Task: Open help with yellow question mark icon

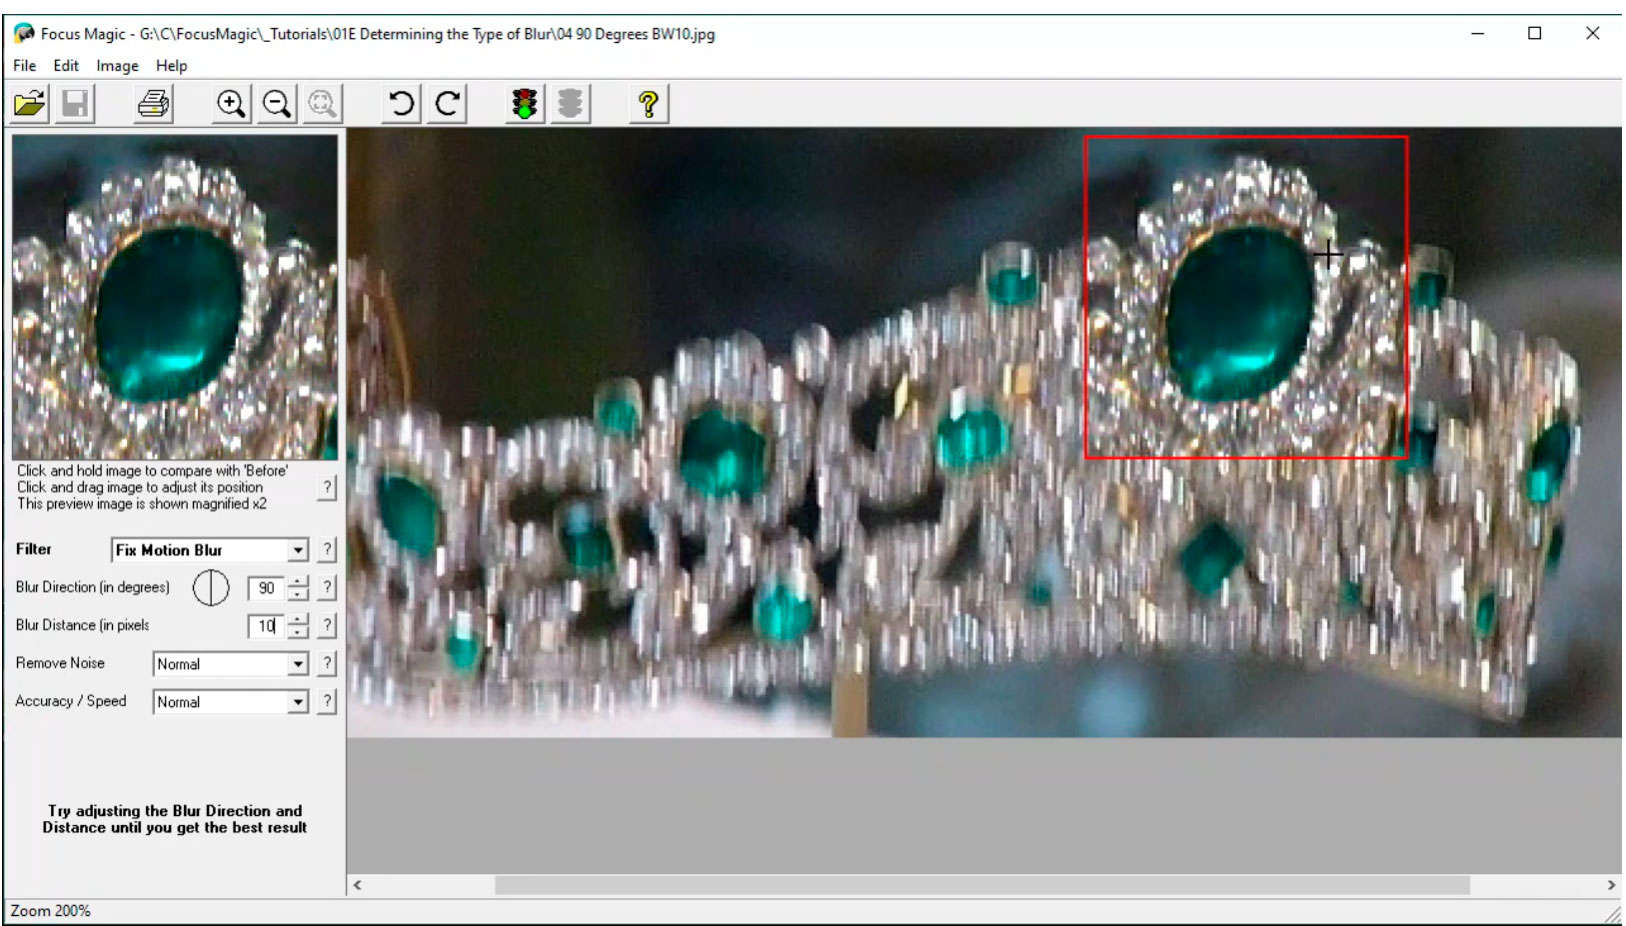Action: [648, 104]
